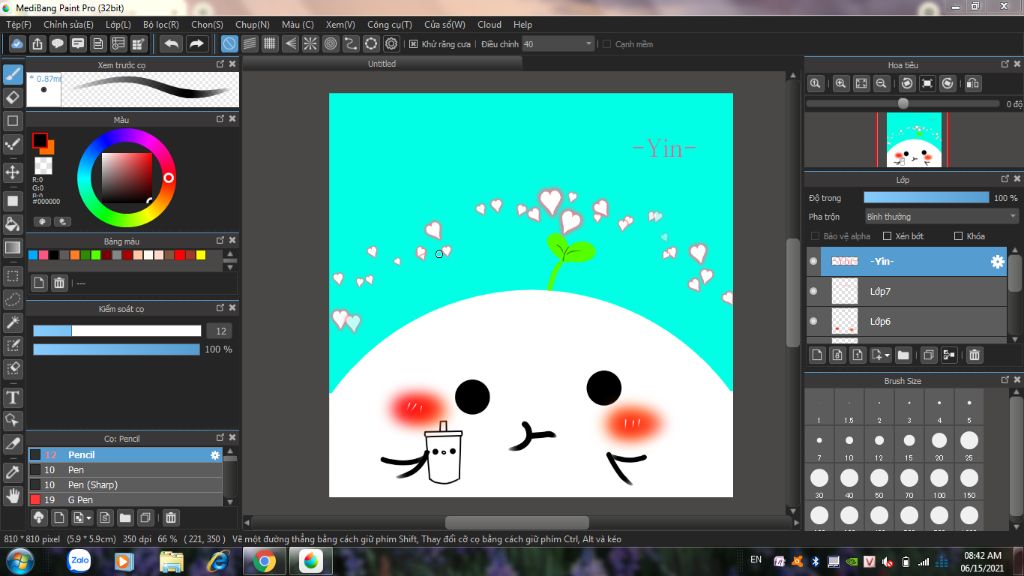Select the Text tool
Viewport: 1024px width, 576px height.
[13, 397]
